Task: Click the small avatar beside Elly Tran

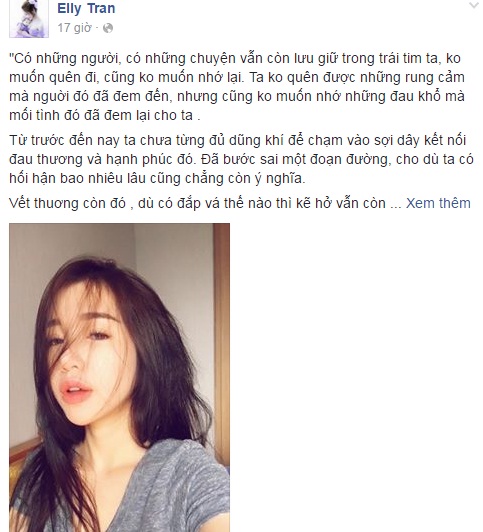Action: pos(29,19)
